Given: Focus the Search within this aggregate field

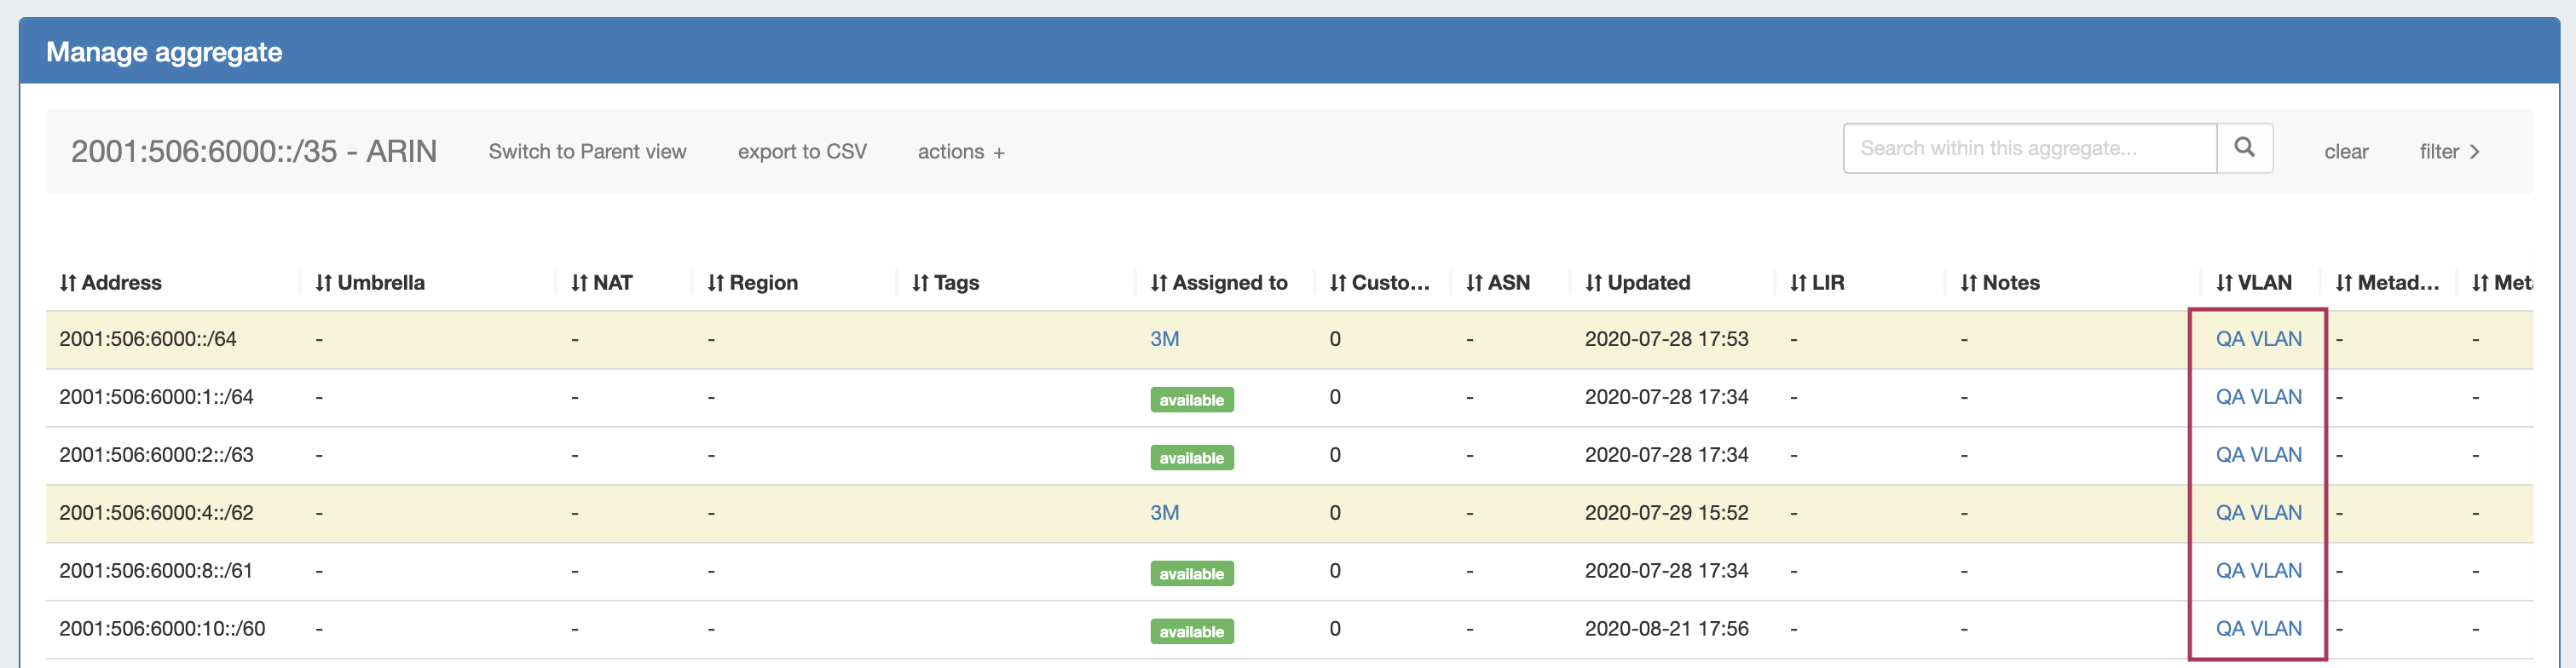Looking at the screenshot, I should coord(2029,148).
